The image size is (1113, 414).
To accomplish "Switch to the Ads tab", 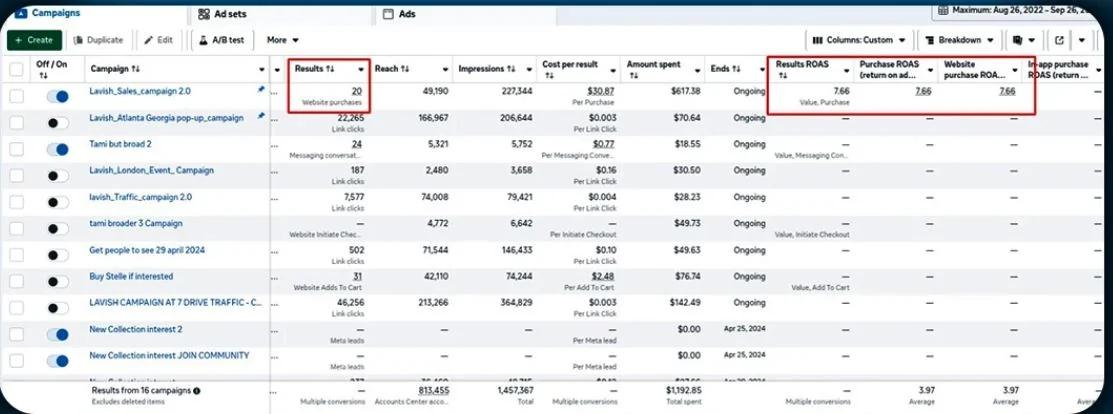I will click(400, 13).
